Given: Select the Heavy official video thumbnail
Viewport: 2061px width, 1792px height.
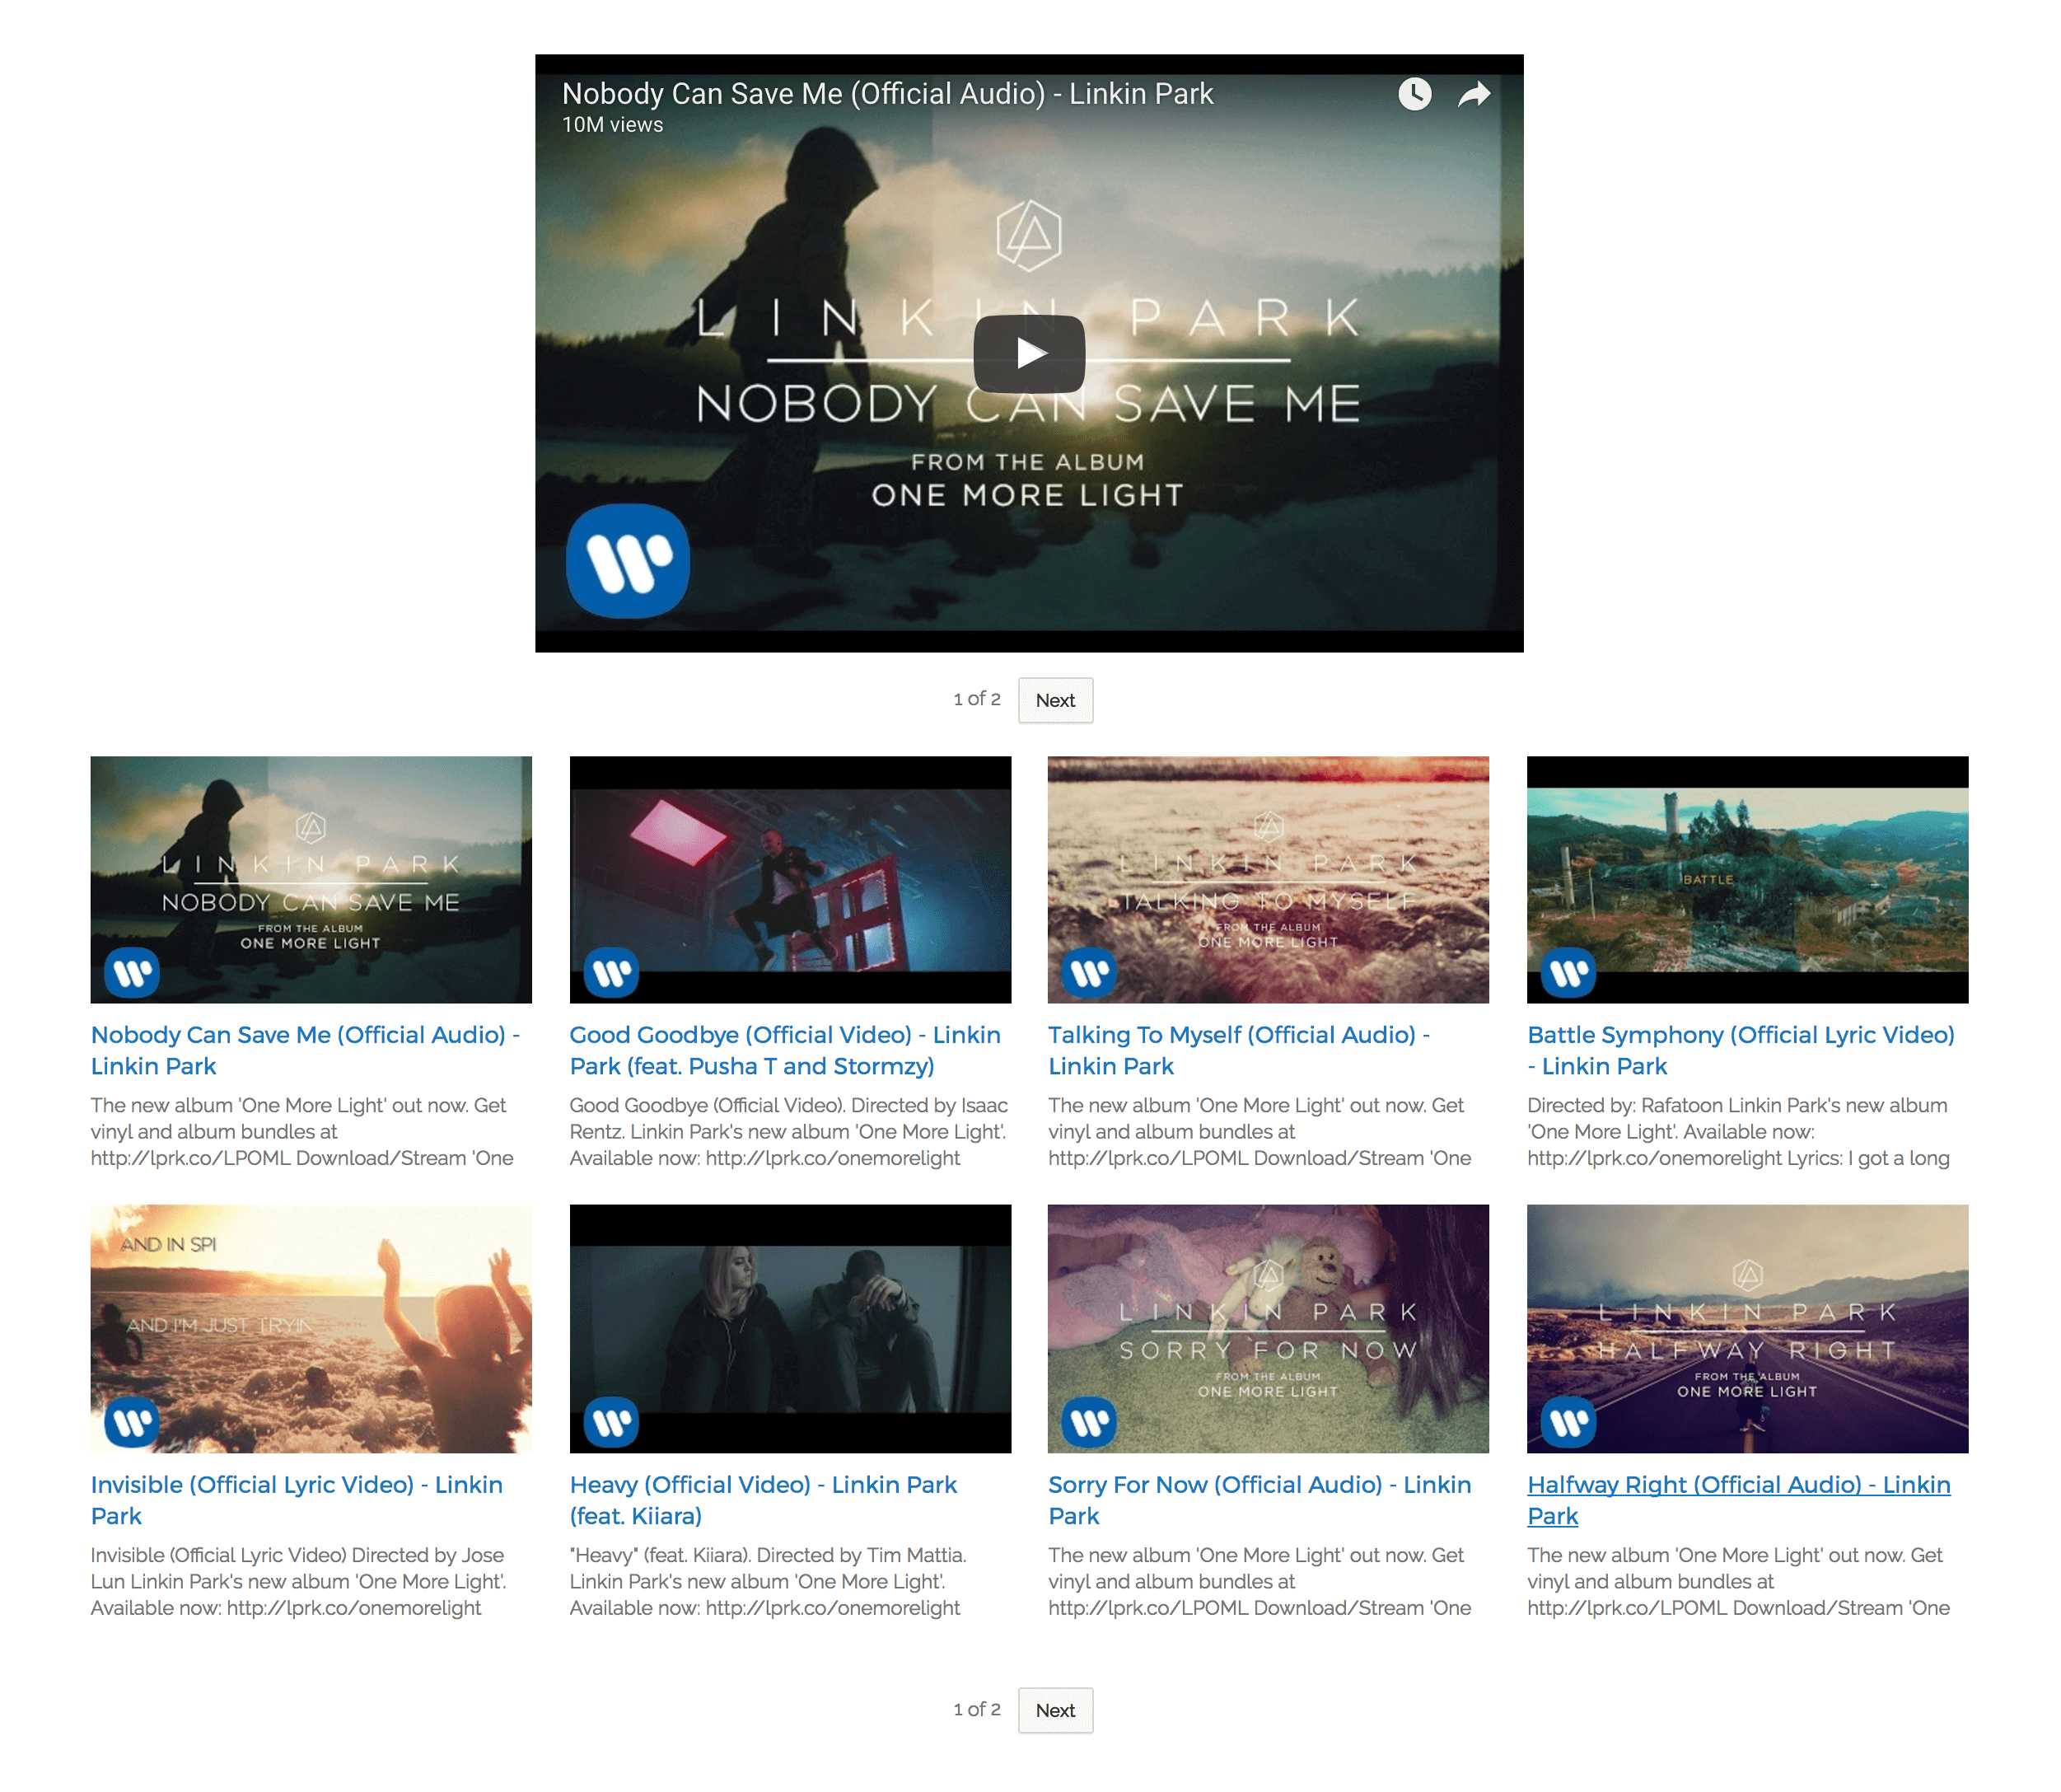Looking at the screenshot, I should pos(789,1328).
